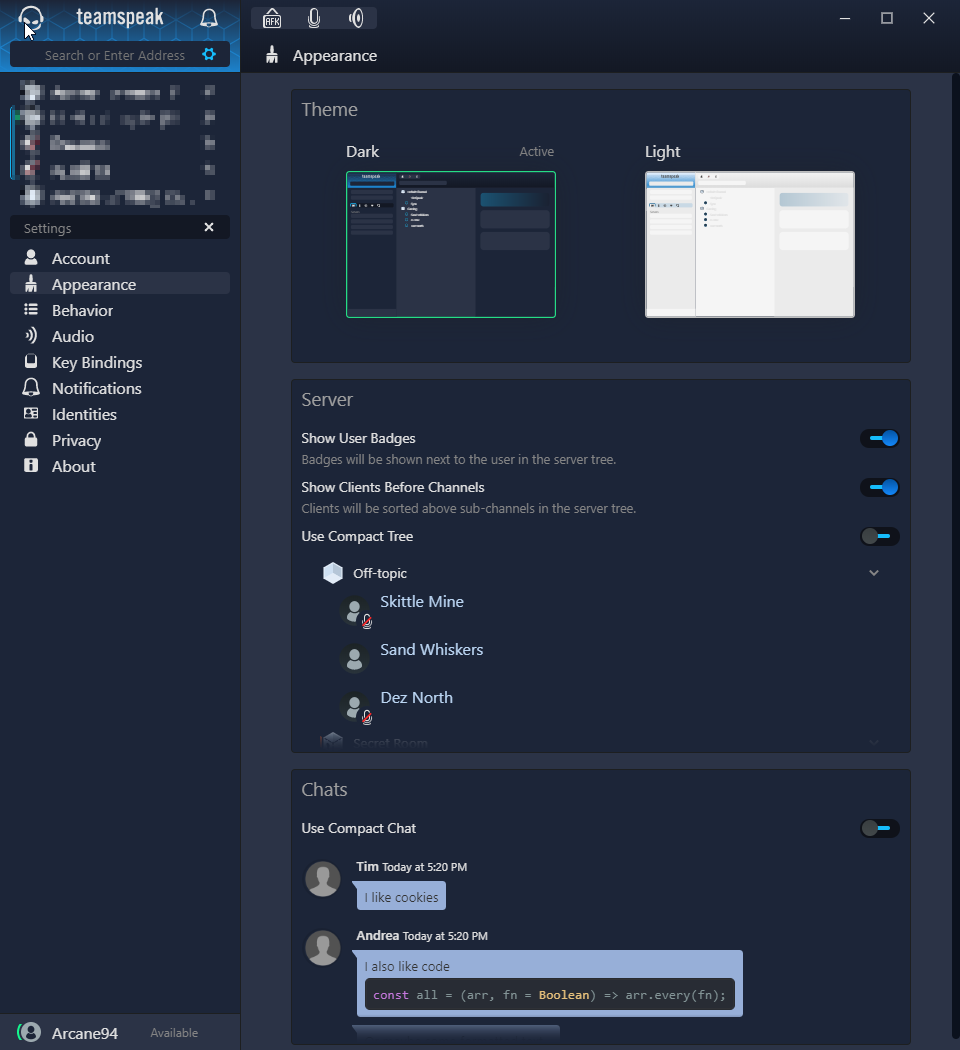Mute the microphone icon in toolbar
The image size is (960, 1050).
pyautogui.click(x=314, y=18)
